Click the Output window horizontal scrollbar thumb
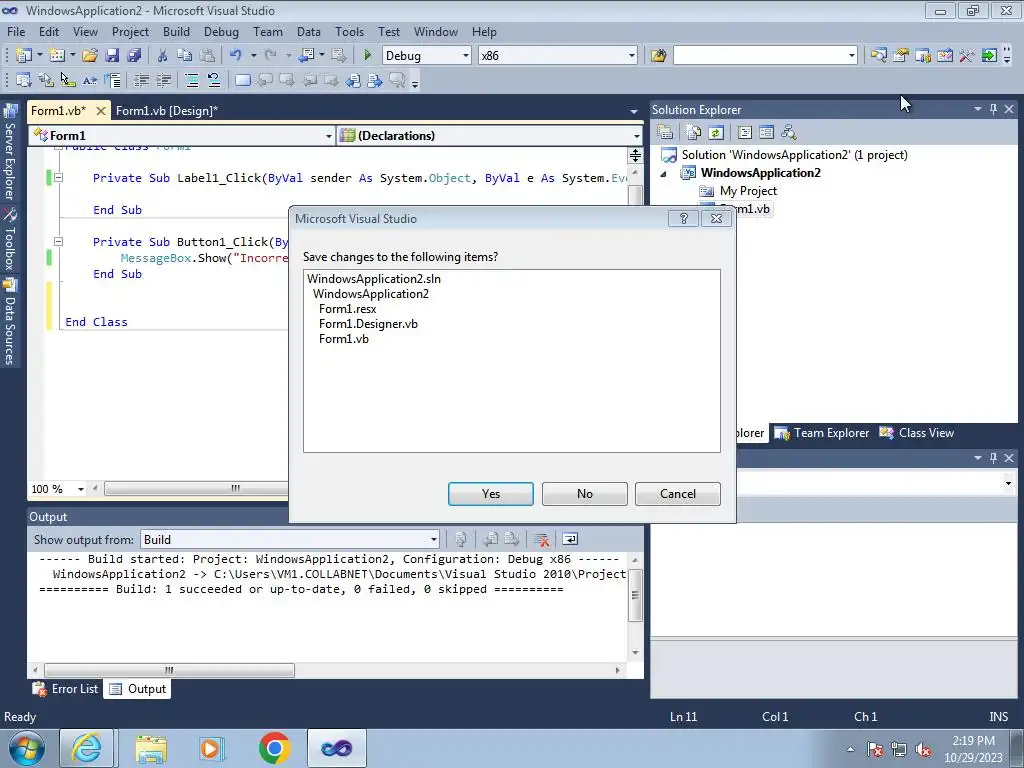Image resolution: width=1024 pixels, height=768 pixels. click(x=169, y=670)
